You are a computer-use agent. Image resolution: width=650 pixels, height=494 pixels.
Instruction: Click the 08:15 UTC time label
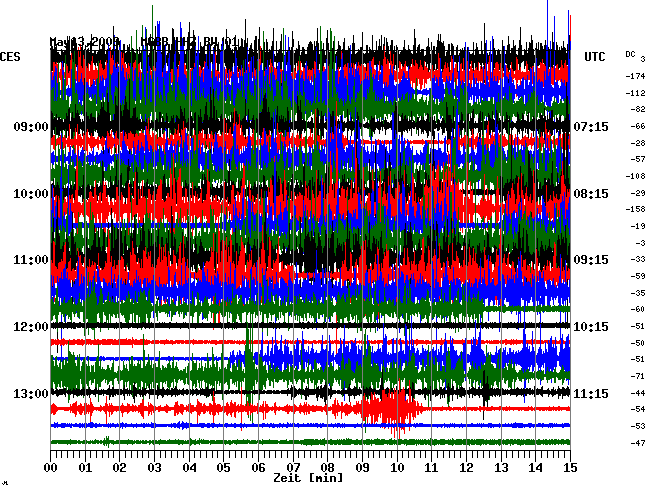pos(591,194)
